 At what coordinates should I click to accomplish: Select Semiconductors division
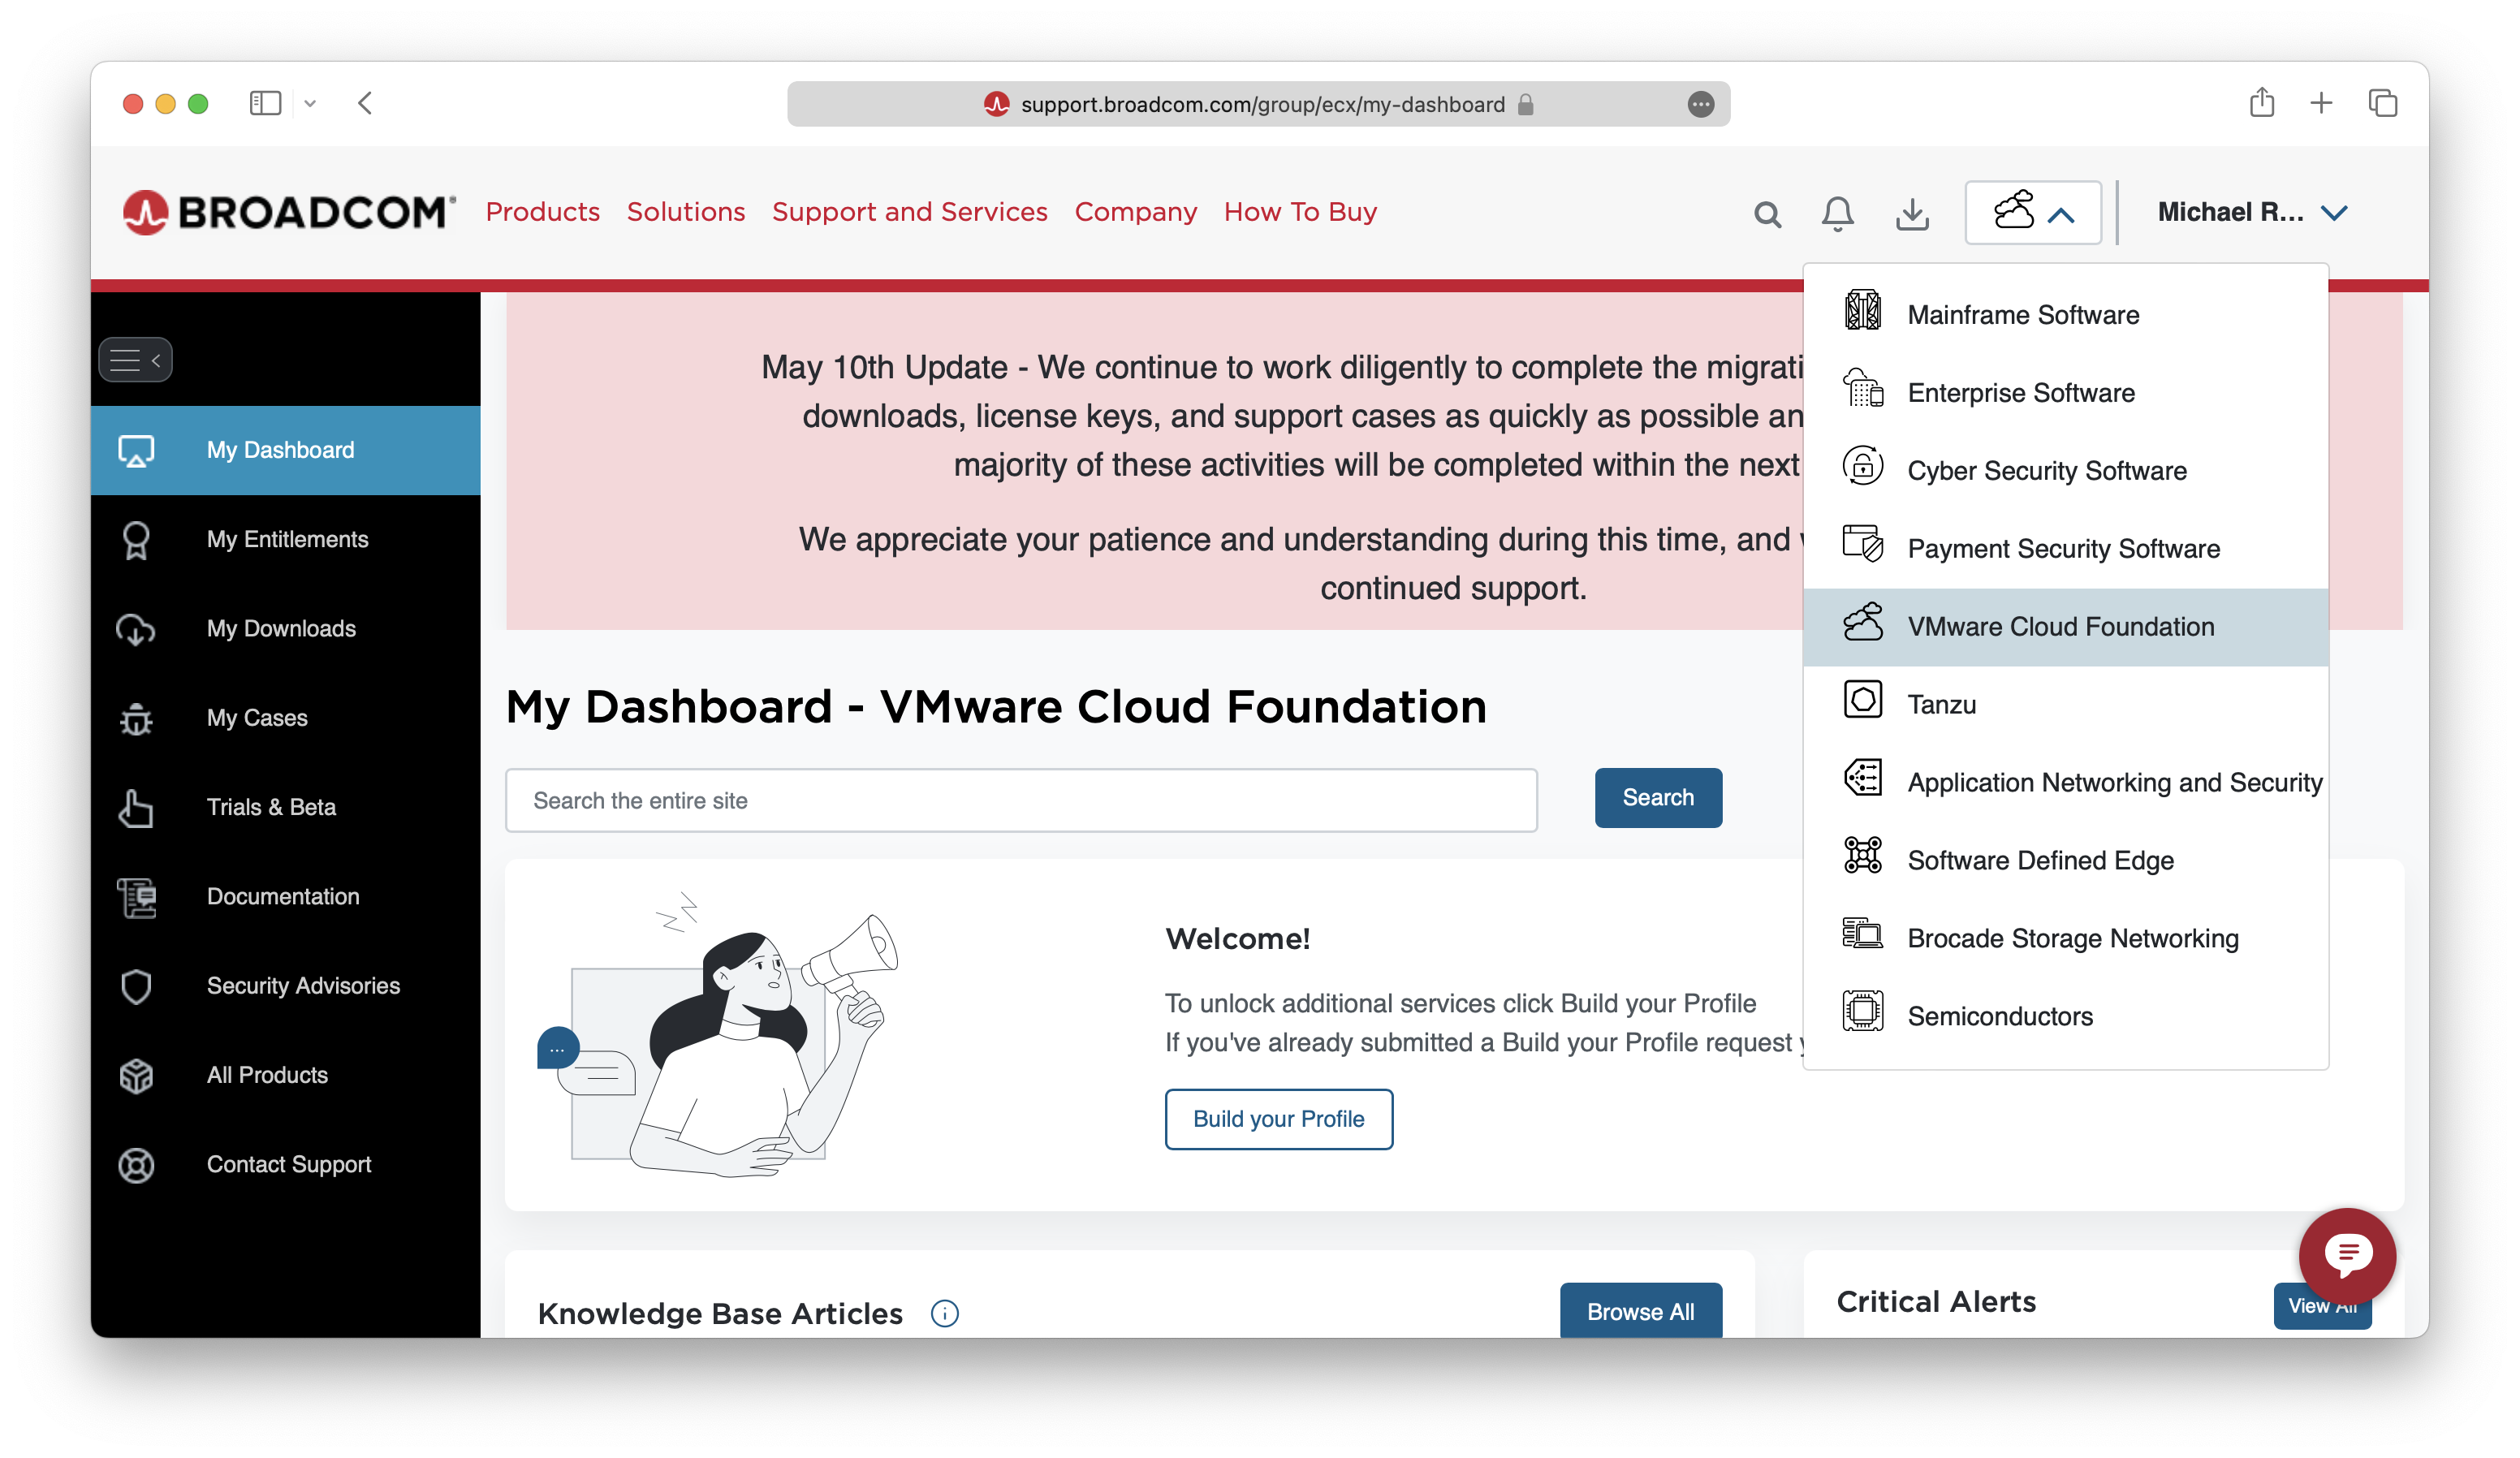[x=2065, y=1017]
